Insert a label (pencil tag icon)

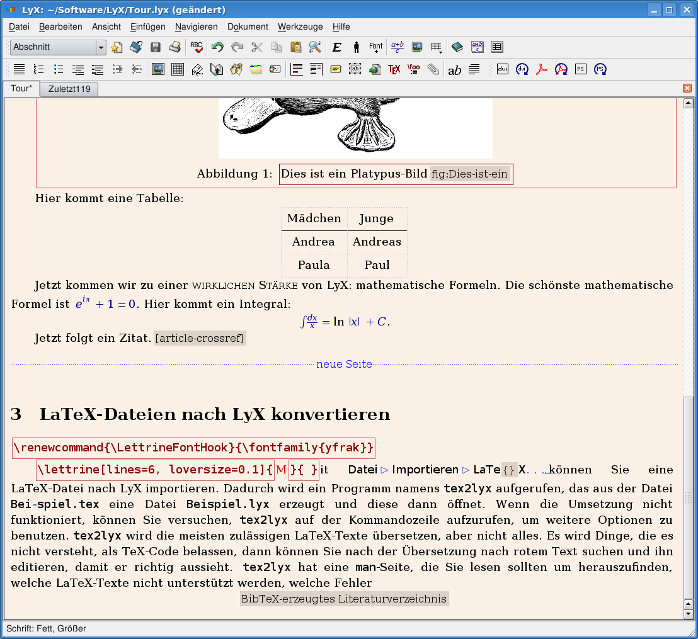(x=197, y=69)
